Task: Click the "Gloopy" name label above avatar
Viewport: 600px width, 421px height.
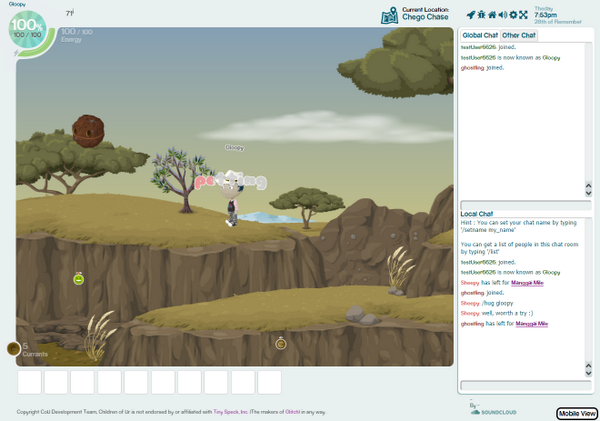Action: tap(235, 147)
